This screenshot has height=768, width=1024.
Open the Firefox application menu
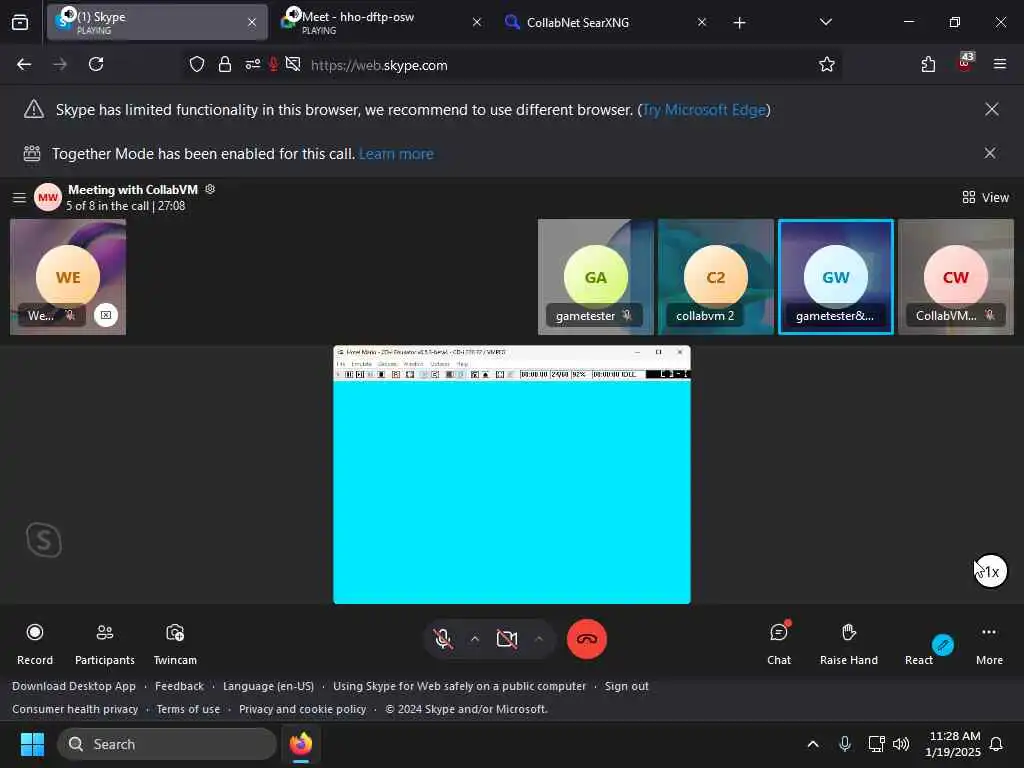click(x=1000, y=65)
